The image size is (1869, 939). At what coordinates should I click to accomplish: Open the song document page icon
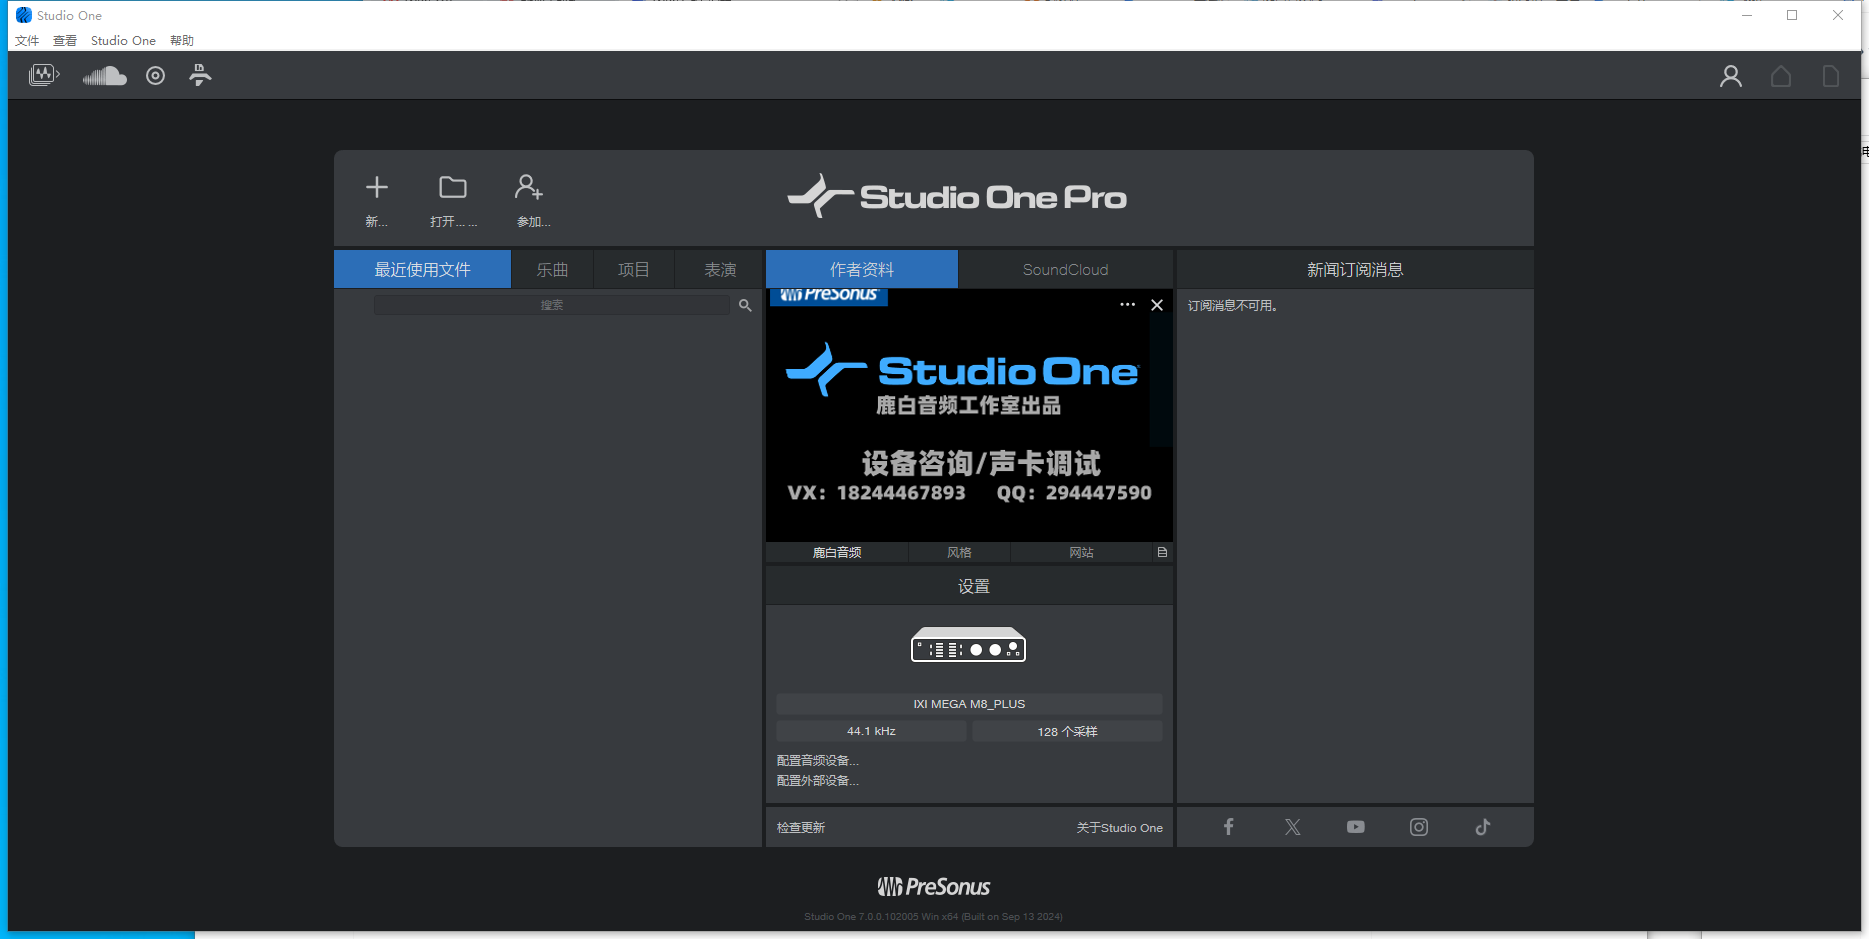1831,76
